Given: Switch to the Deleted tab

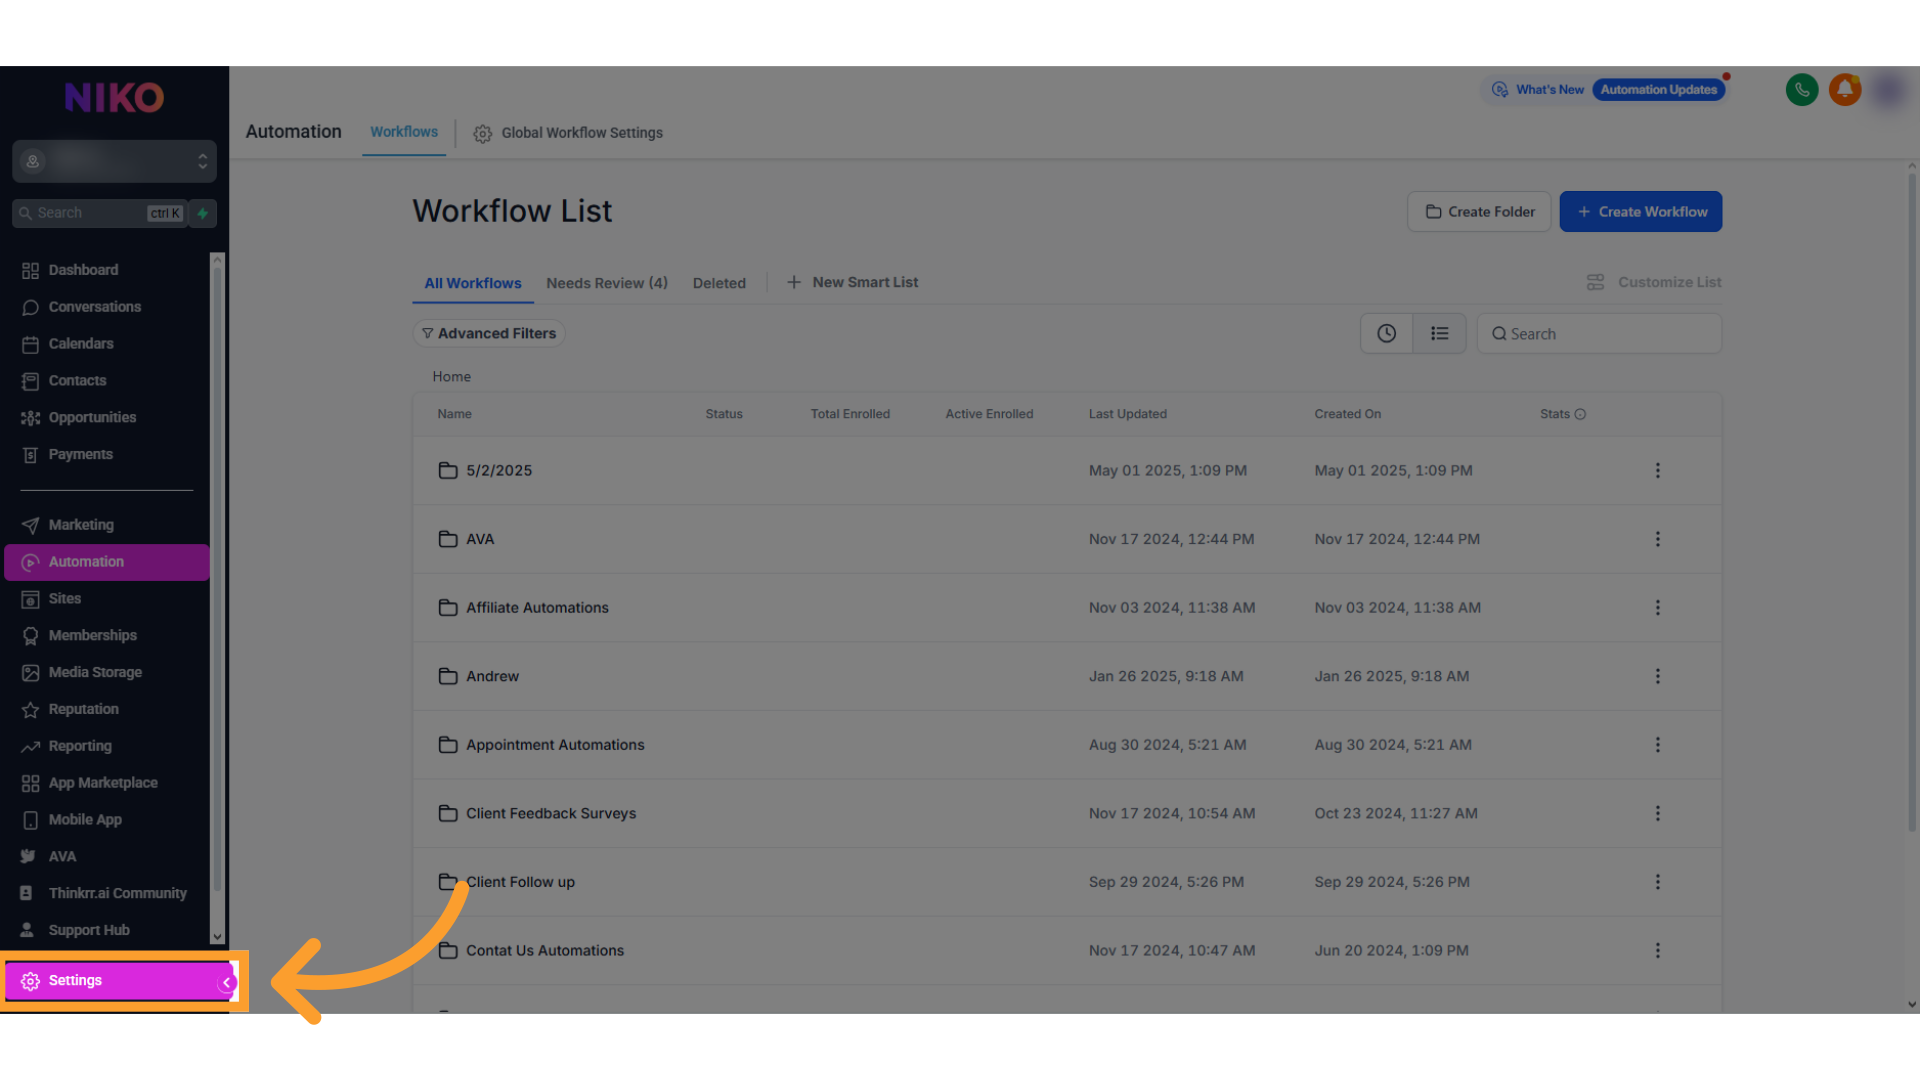Looking at the screenshot, I should [719, 283].
